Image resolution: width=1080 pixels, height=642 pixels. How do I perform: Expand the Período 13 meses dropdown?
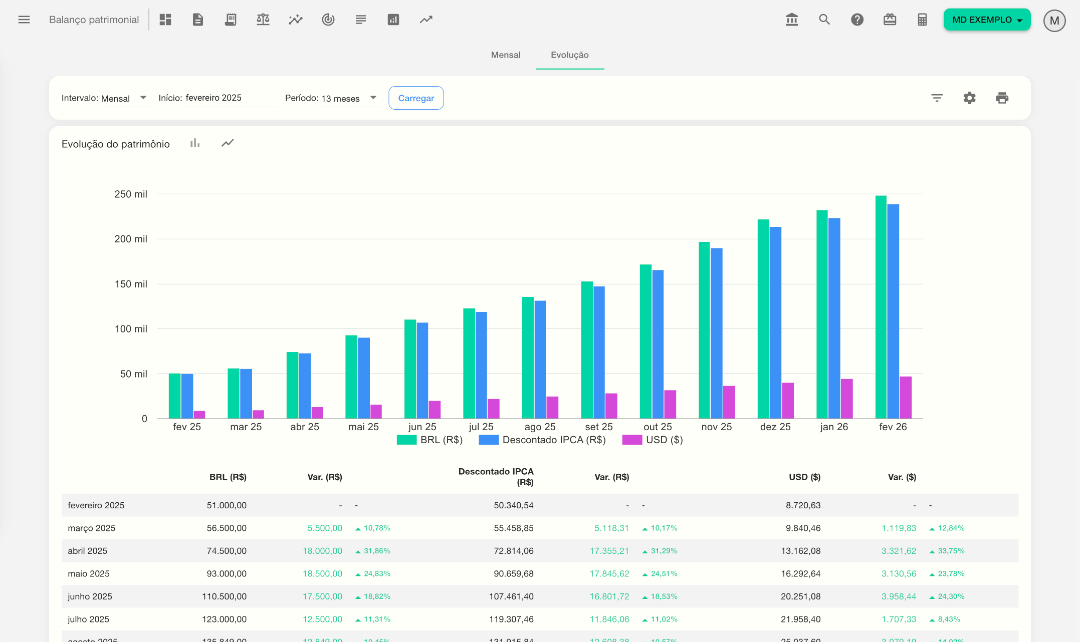pos(331,98)
